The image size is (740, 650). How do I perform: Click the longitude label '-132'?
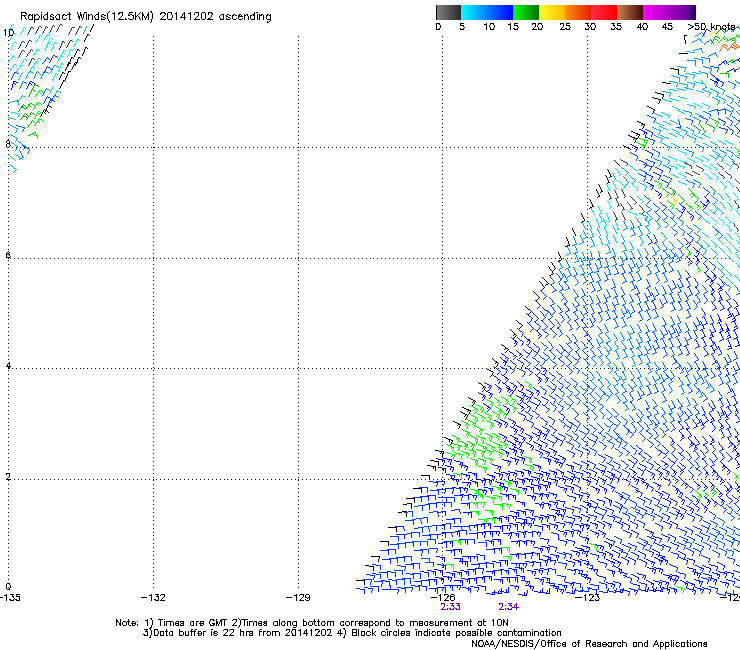click(153, 598)
